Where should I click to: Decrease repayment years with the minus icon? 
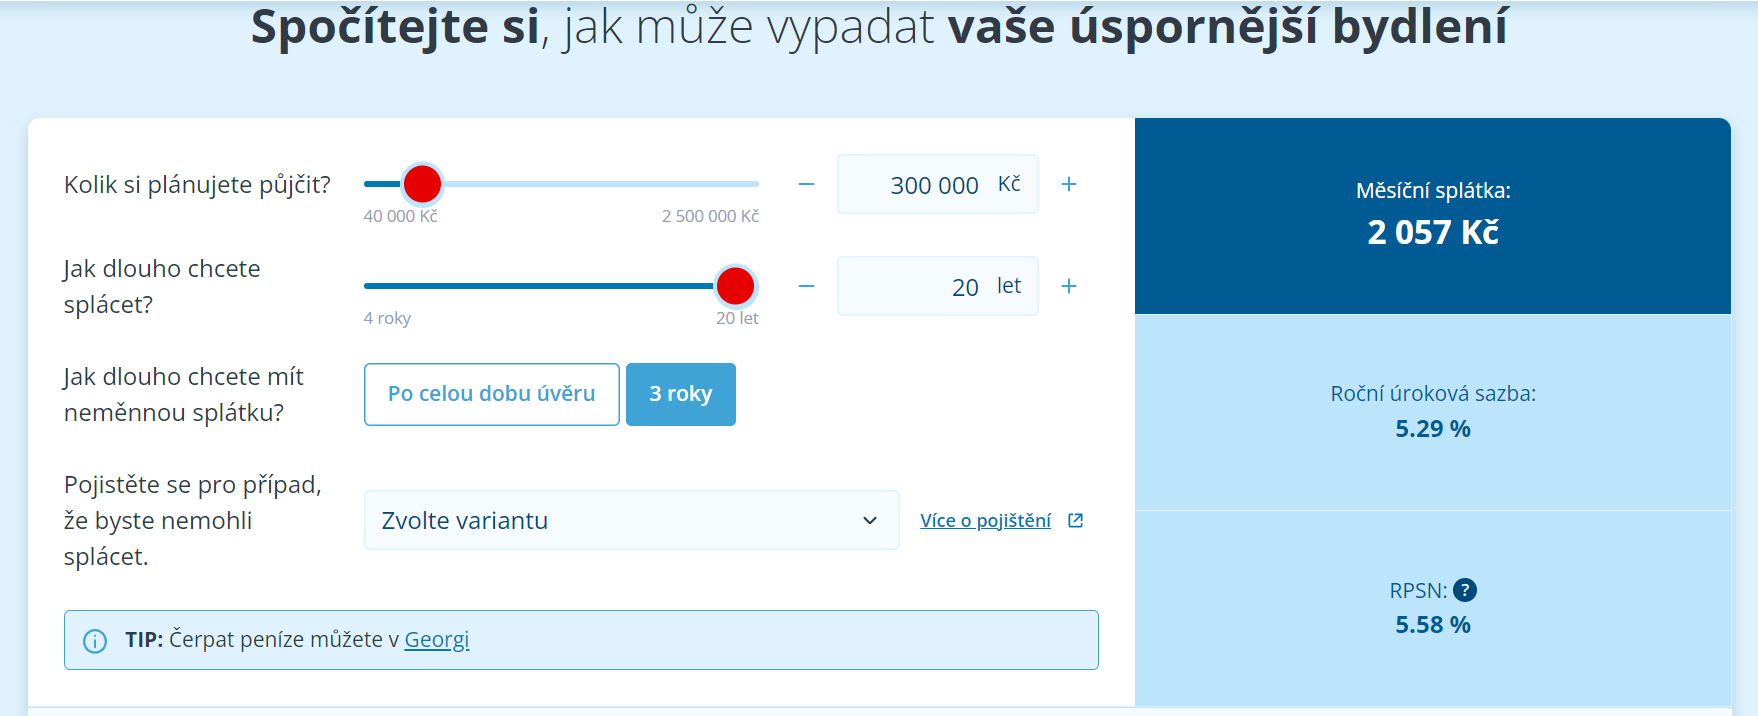pyautogui.click(x=806, y=287)
